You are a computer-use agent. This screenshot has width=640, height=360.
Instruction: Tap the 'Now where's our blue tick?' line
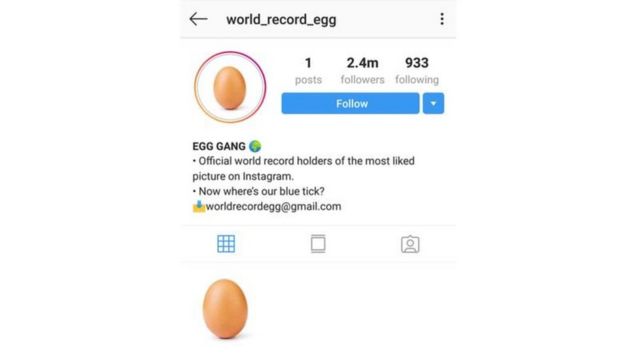pyautogui.click(x=258, y=191)
